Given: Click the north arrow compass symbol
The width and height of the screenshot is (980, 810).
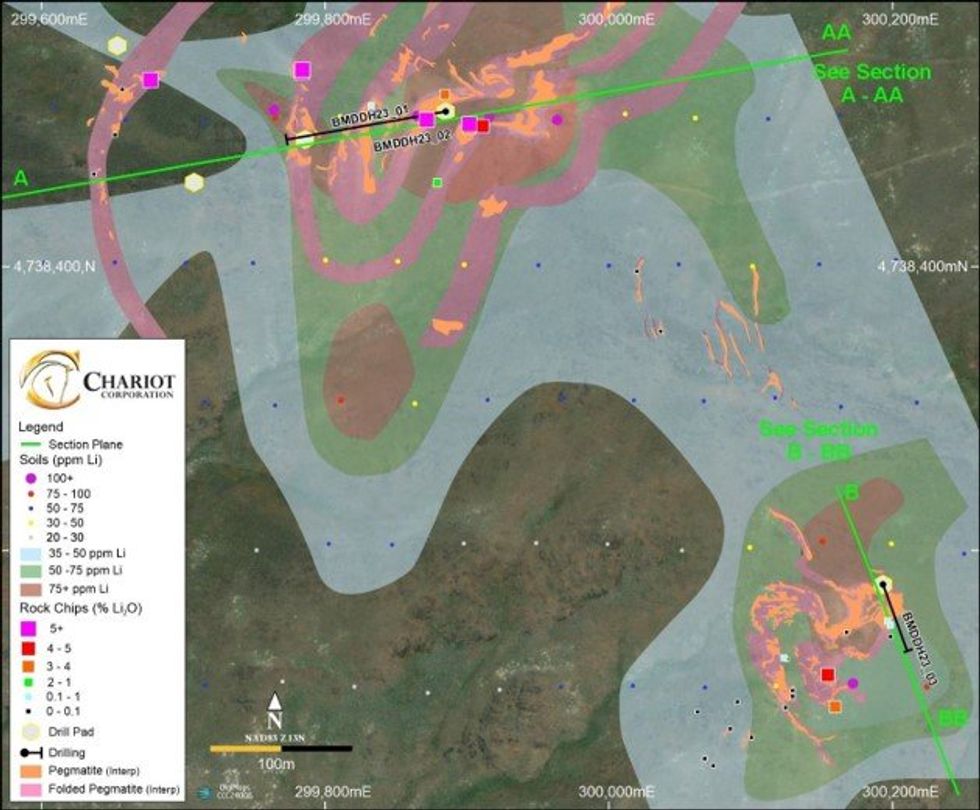Looking at the screenshot, I should click(275, 708).
